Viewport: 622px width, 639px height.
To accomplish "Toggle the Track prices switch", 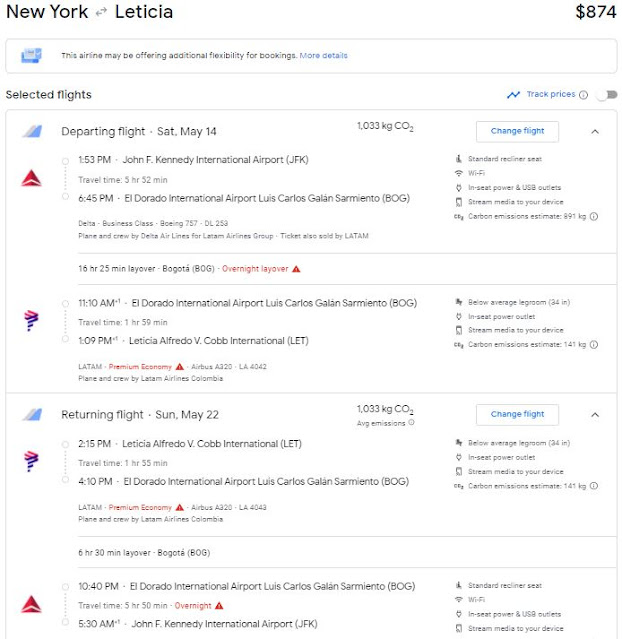I will pos(607,95).
